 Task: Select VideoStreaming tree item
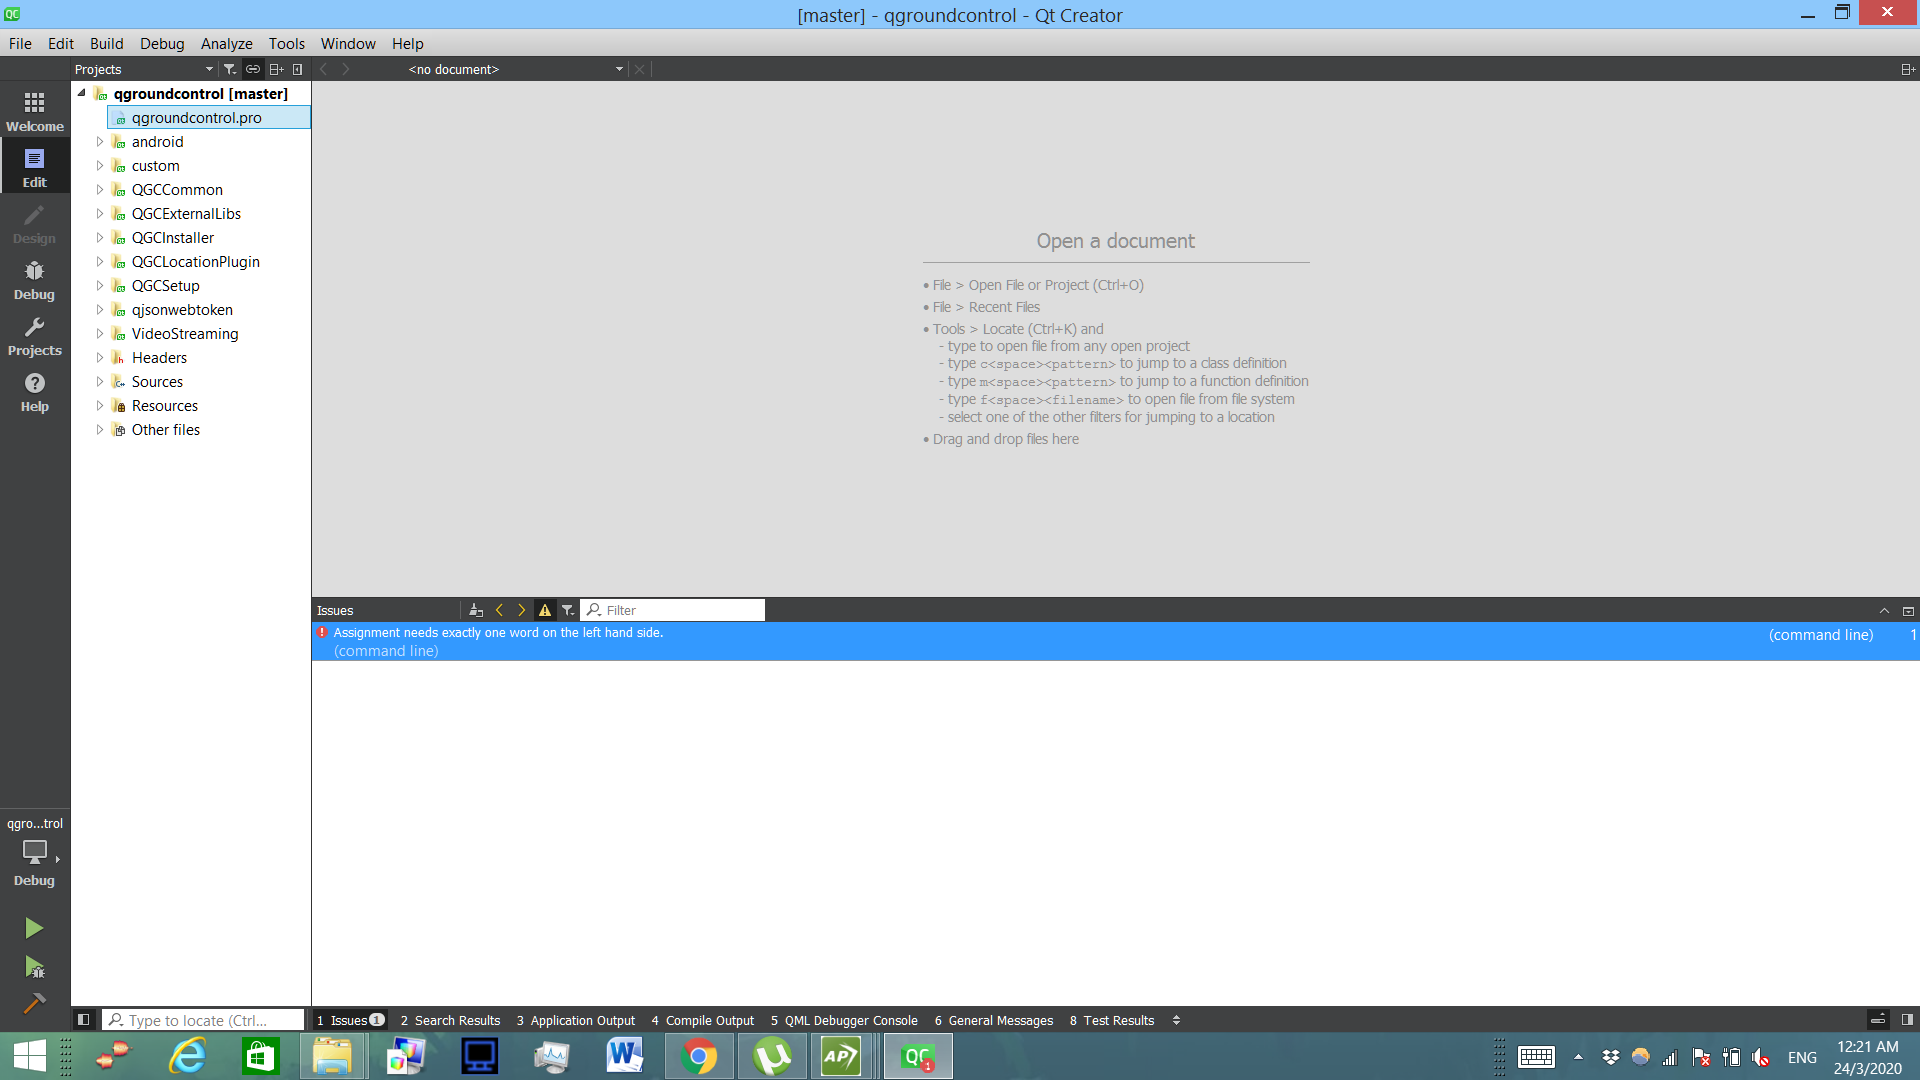coord(185,334)
